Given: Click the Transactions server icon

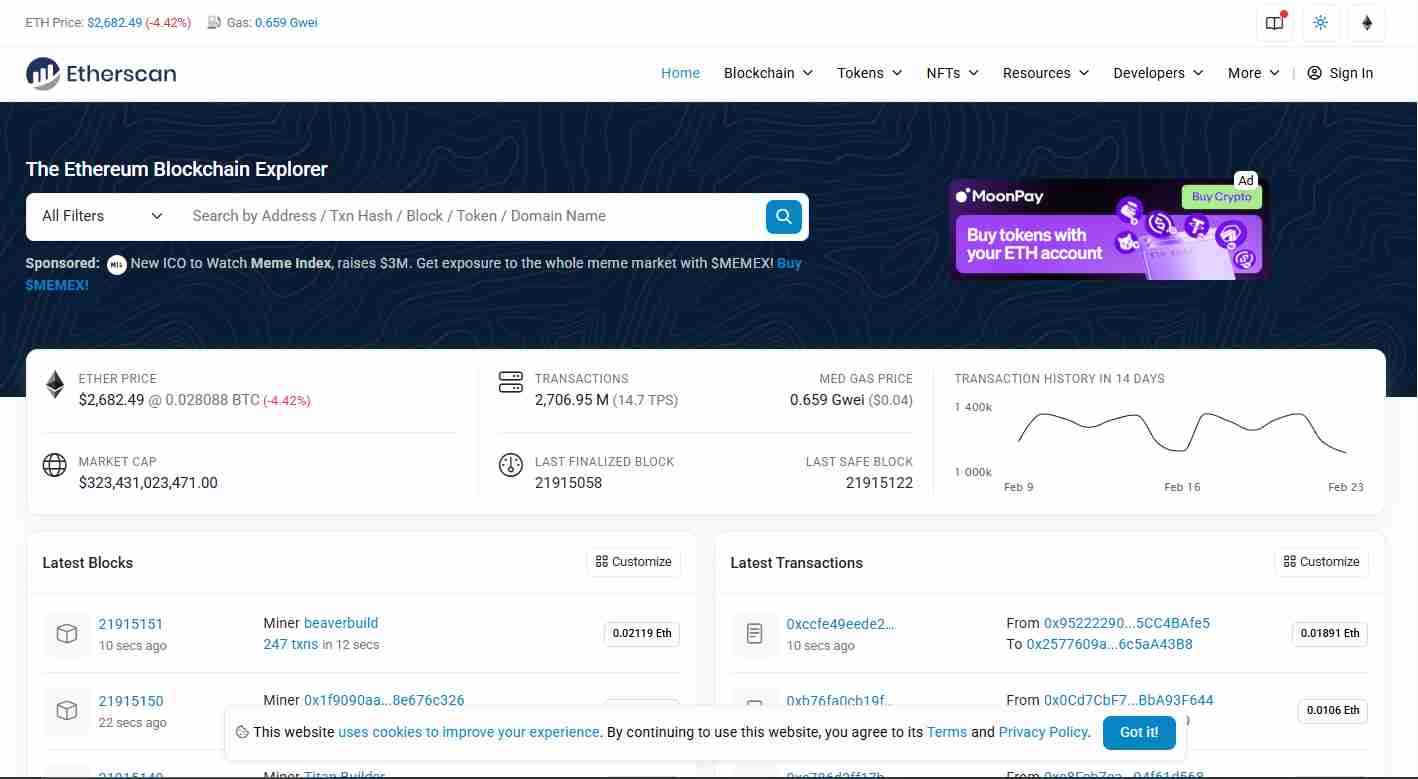Looking at the screenshot, I should coord(511,382).
